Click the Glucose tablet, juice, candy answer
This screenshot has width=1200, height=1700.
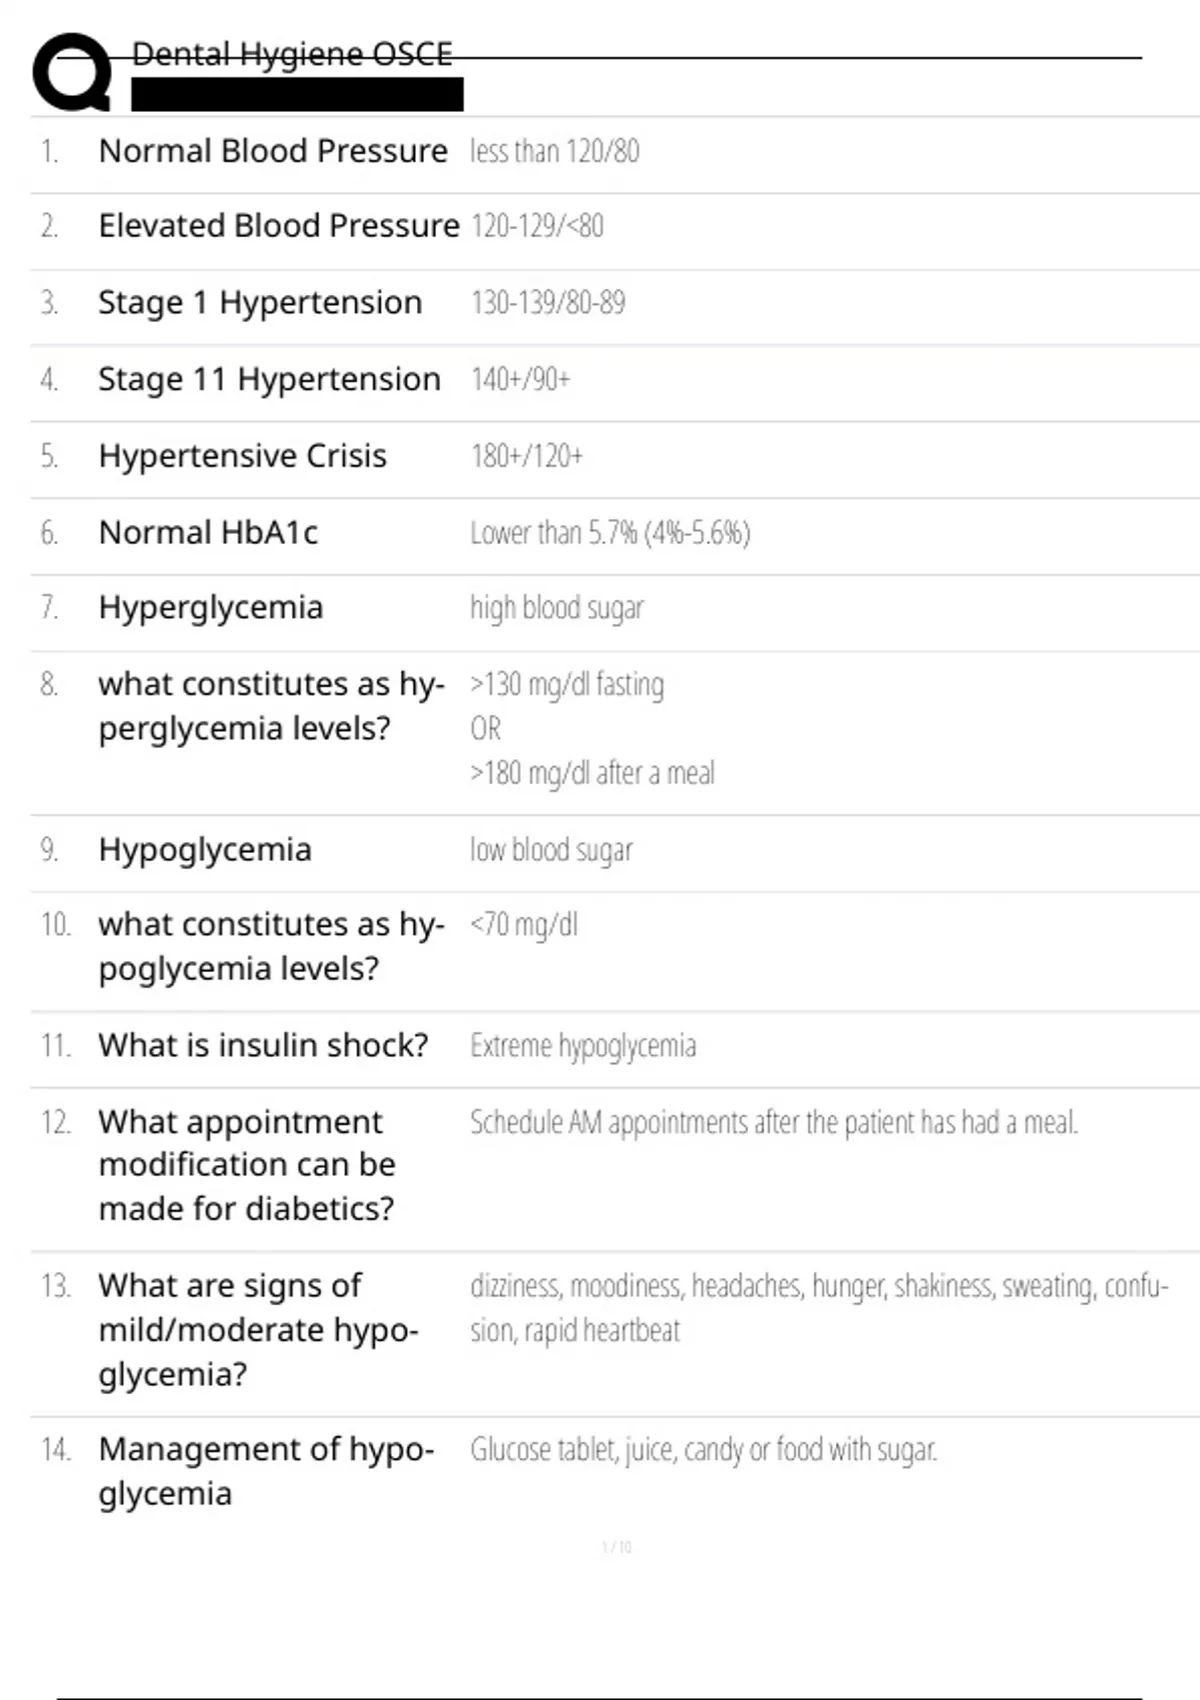click(x=704, y=1449)
